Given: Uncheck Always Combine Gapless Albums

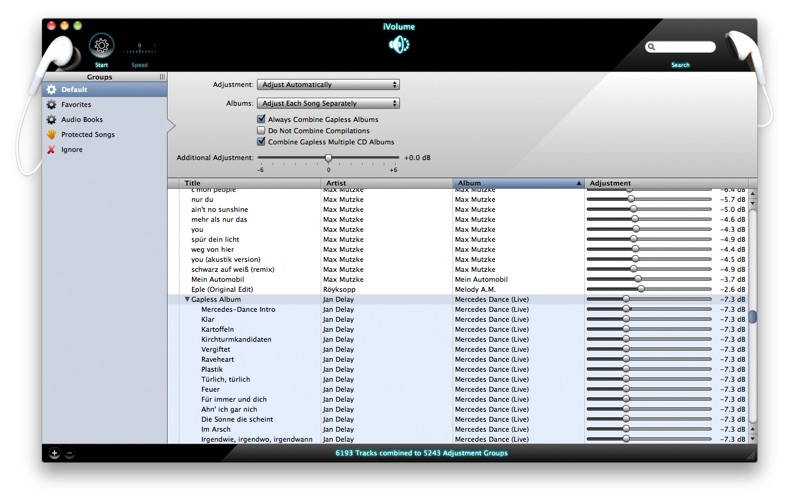Looking at the screenshot, I should click(x=261, y=120).
